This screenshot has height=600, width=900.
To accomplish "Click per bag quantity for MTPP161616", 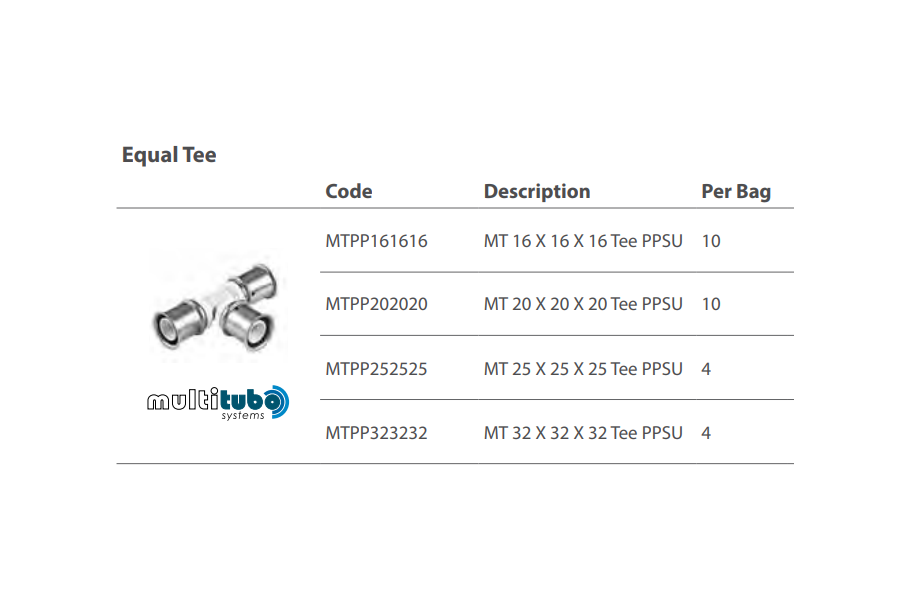I will [x=711, y=241].
